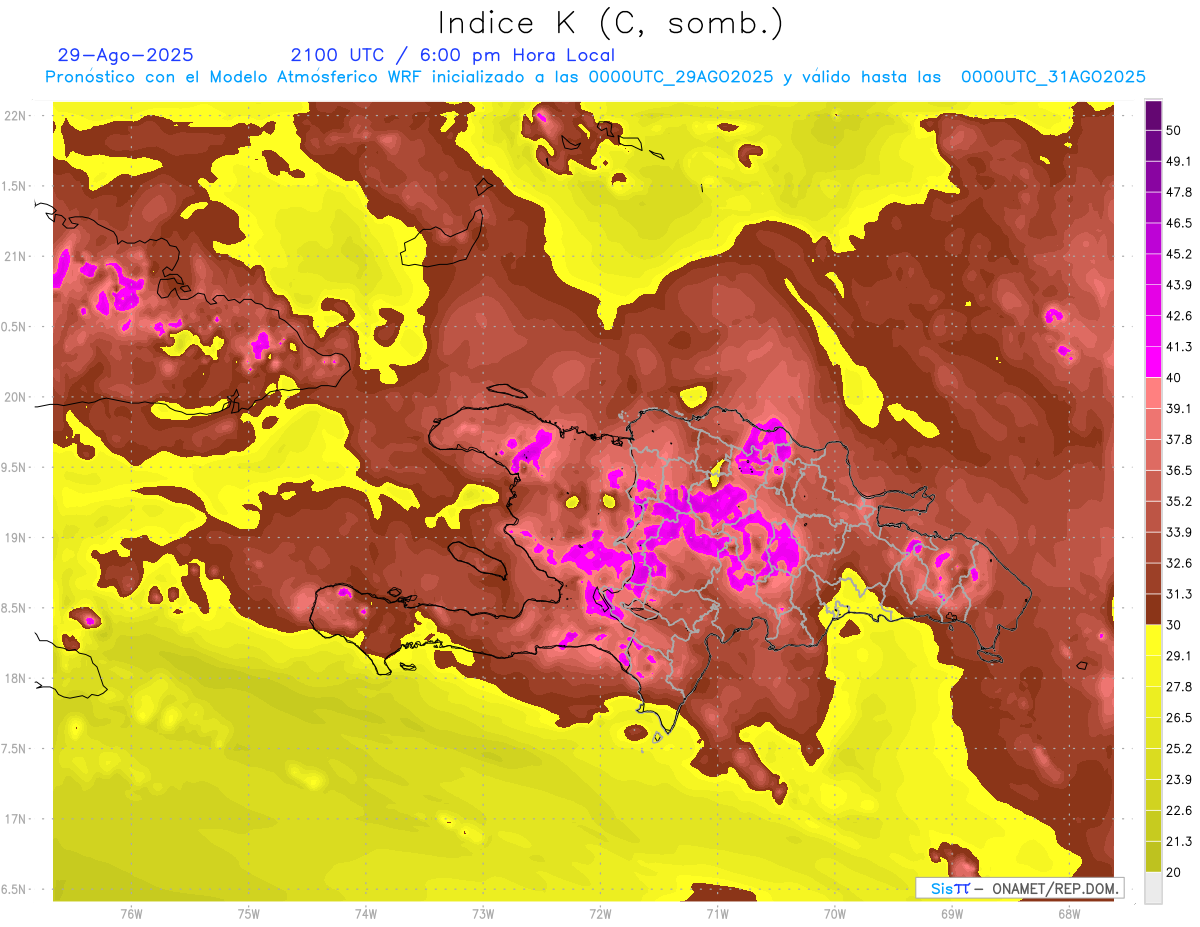Click the "20" colorbar value
The image size is (1200, 927).
click(1174, 872)
